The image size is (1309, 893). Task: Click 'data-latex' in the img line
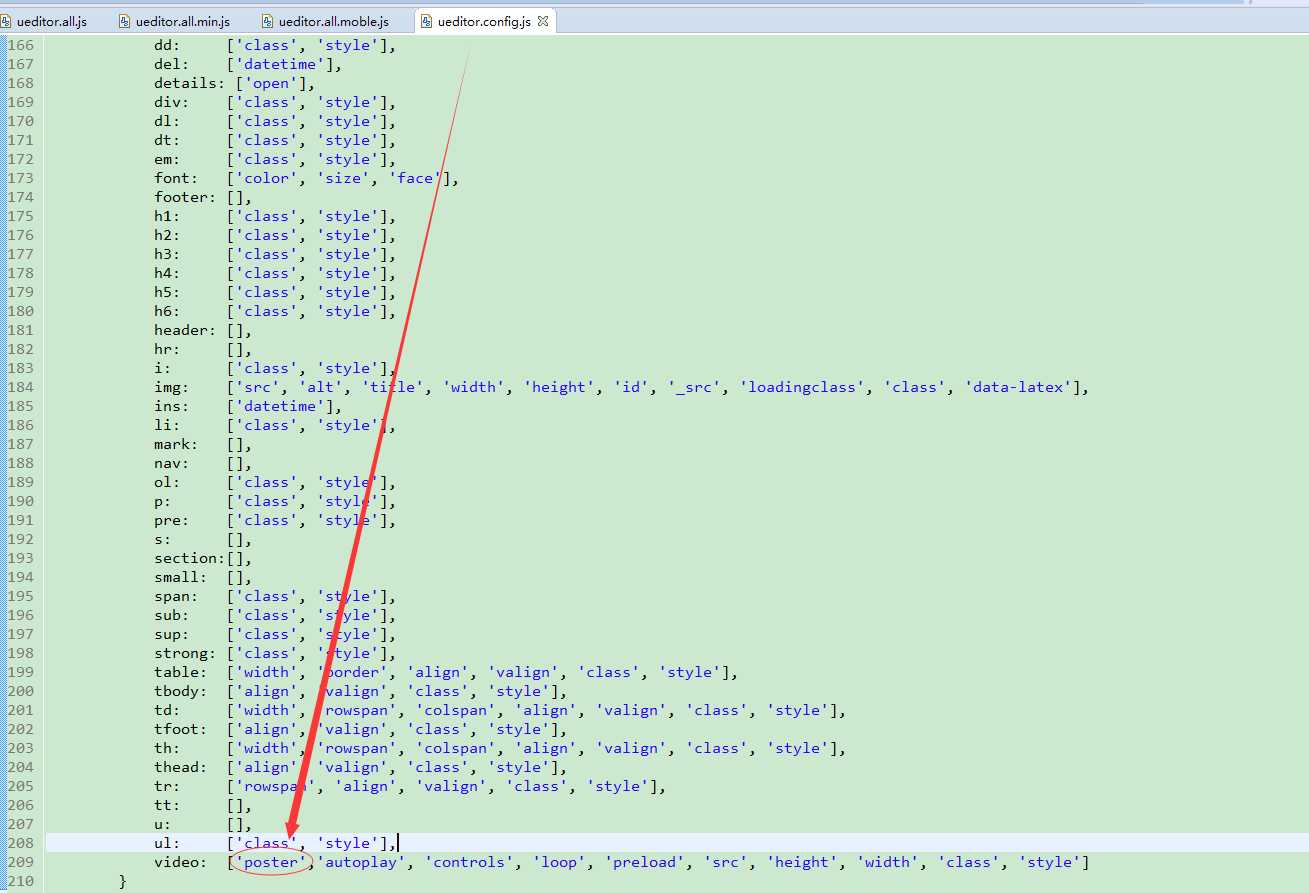[1019, 387]
